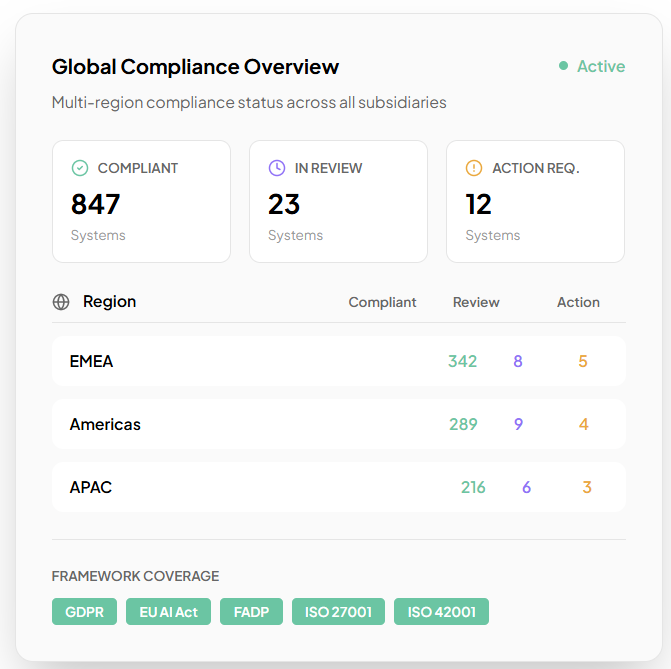Click the EU AI Act framework tag
The height and width of the screenshot is (669, 671).
[x=168, y=612]
